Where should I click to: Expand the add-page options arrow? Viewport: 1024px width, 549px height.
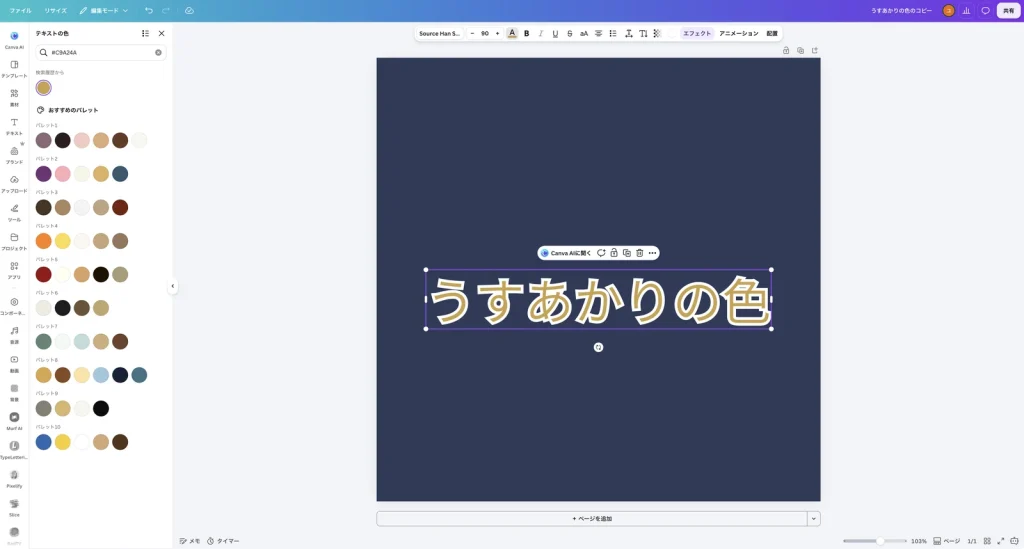point(814,518)
